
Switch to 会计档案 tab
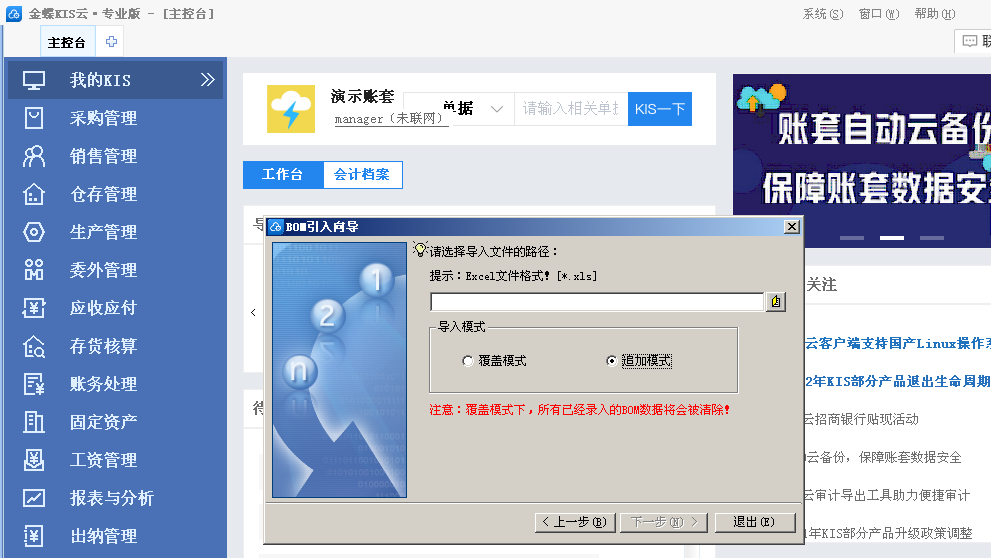(x=362, y=175)
